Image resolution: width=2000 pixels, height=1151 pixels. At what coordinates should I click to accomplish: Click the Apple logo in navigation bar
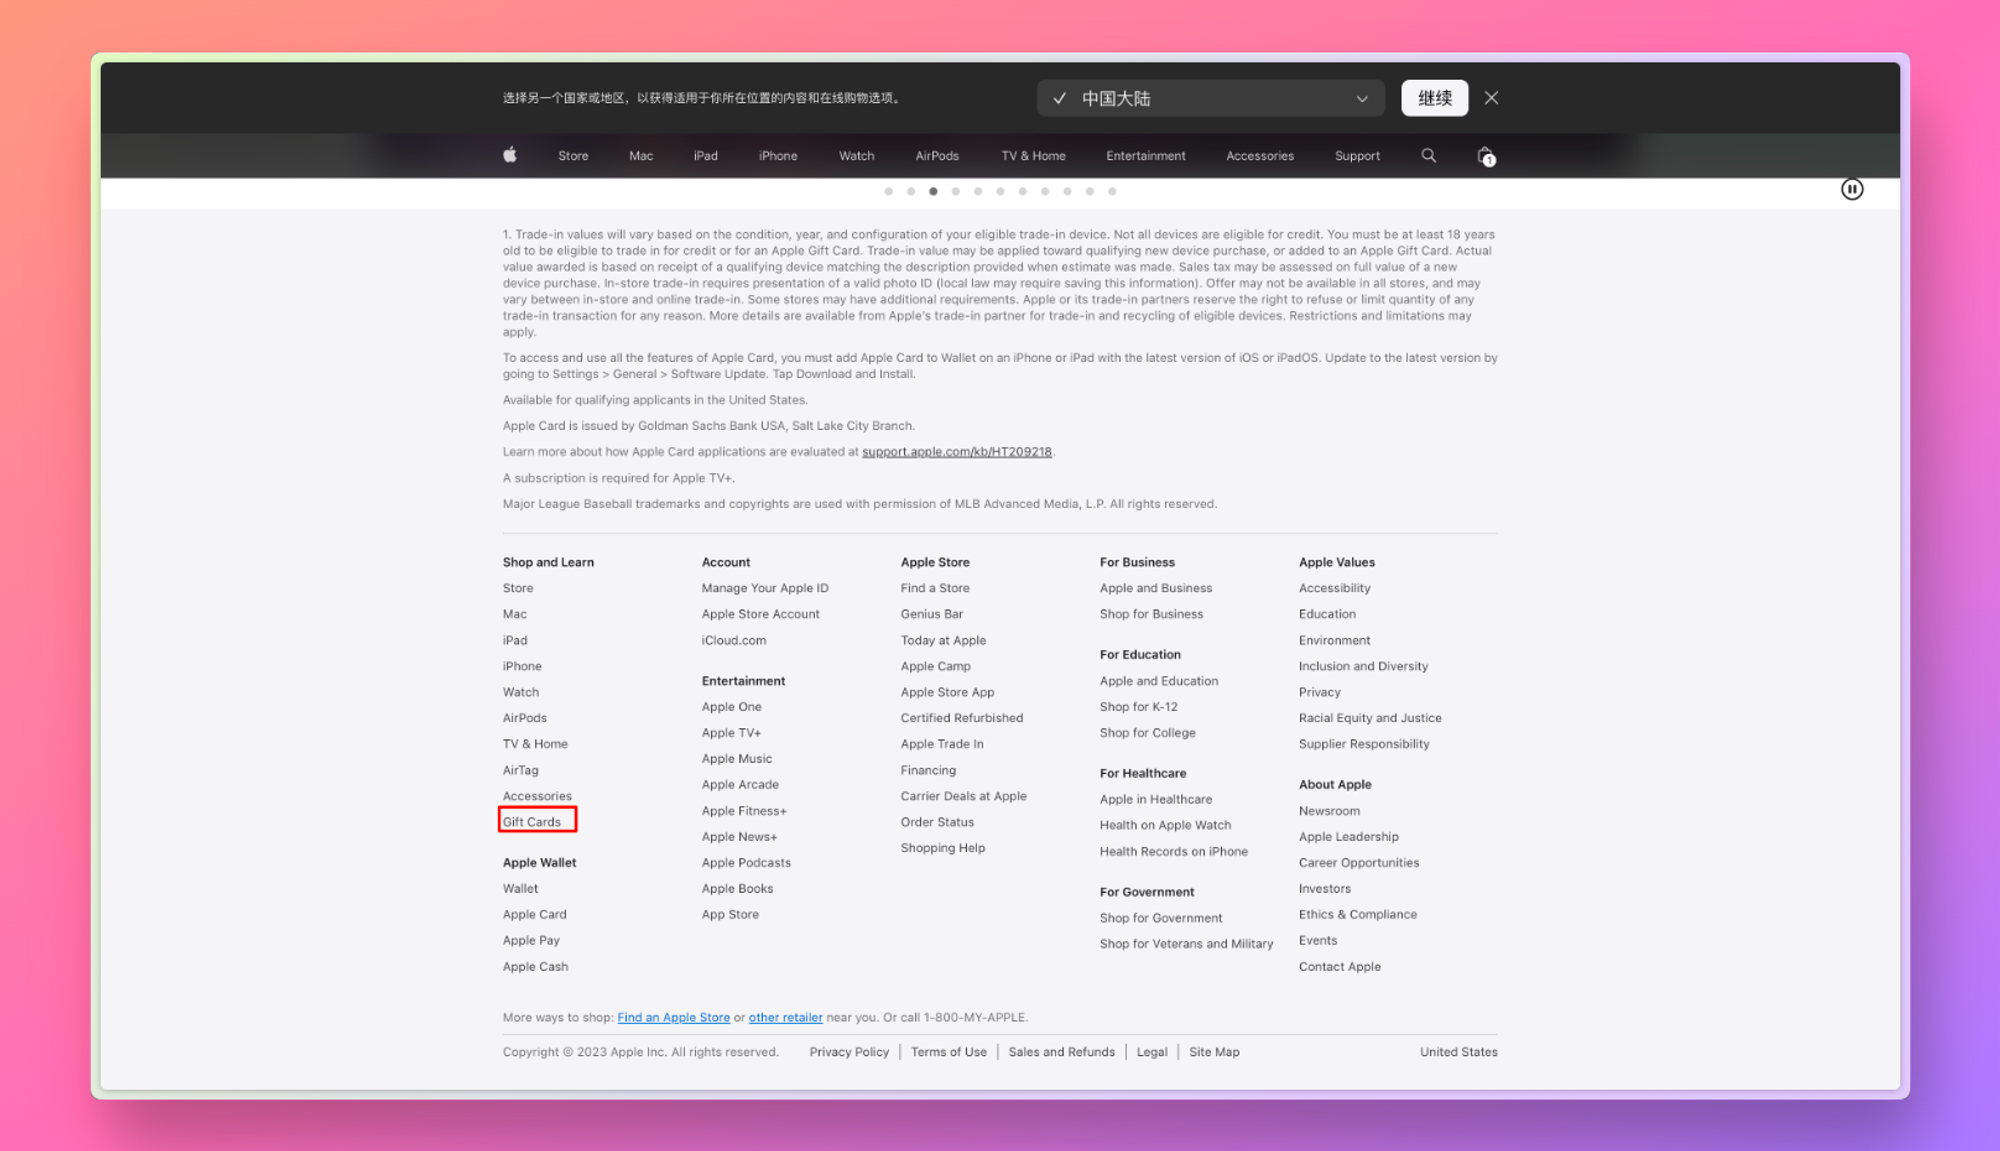[x=510, y=155]
